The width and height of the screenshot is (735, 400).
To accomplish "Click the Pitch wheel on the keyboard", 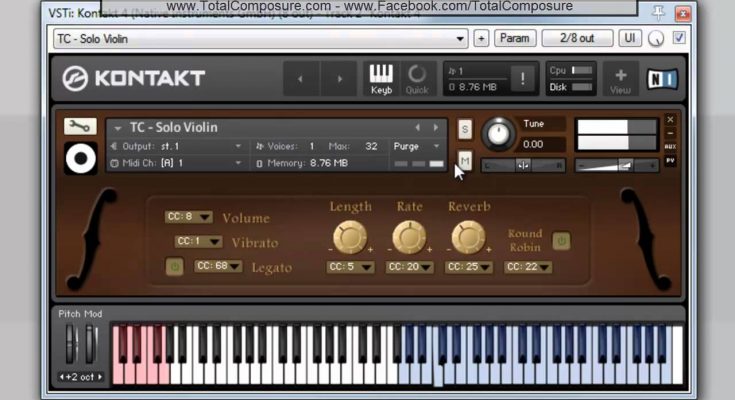I will [x=71, y=346].
